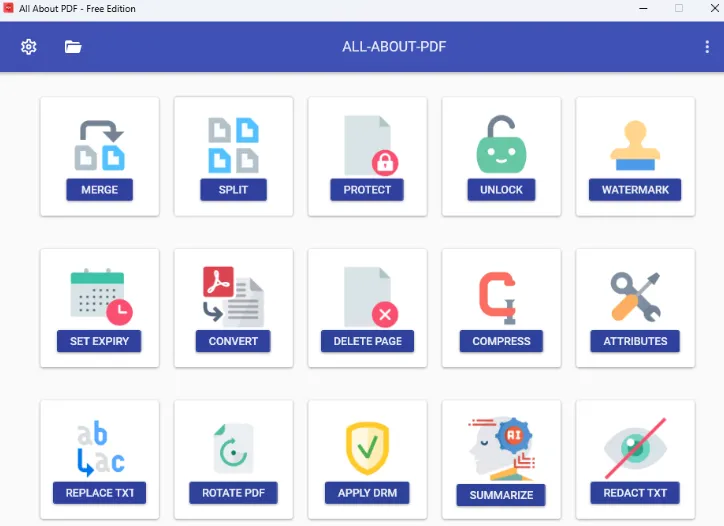Click the ROTATE PDF button
Viewport: 724px width, 526px height.
(x=234, y=493)
